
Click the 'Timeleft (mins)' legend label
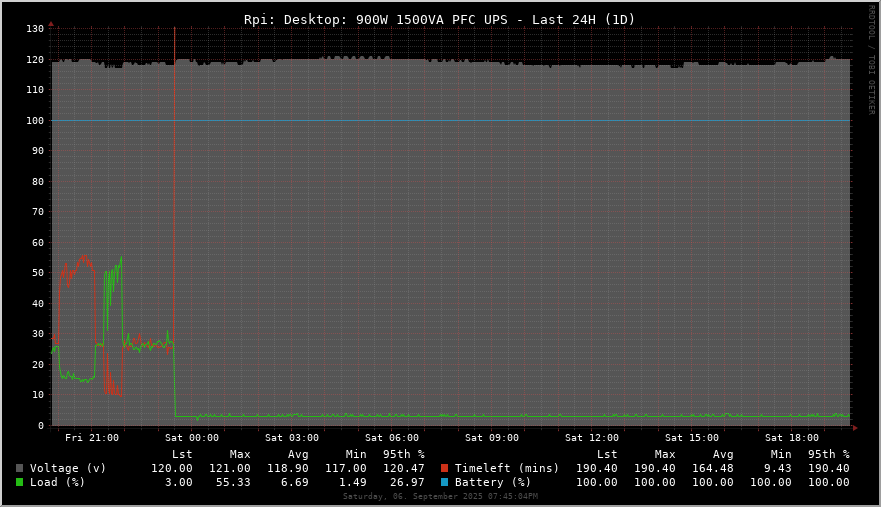(x=507, y=468)
